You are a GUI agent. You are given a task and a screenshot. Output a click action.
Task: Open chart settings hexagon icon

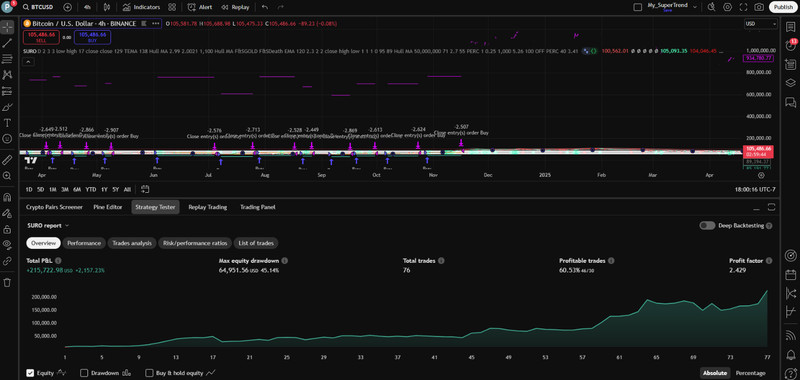pyautogui.click(x=728, y=7)
